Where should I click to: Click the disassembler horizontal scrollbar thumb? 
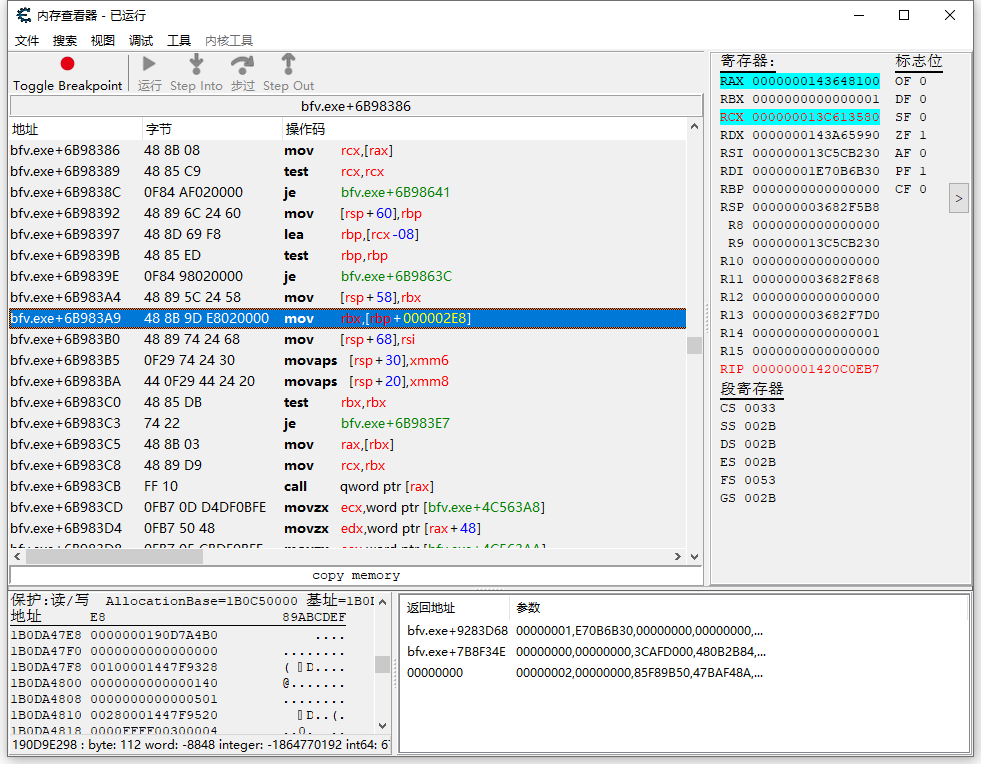[114, 556]
